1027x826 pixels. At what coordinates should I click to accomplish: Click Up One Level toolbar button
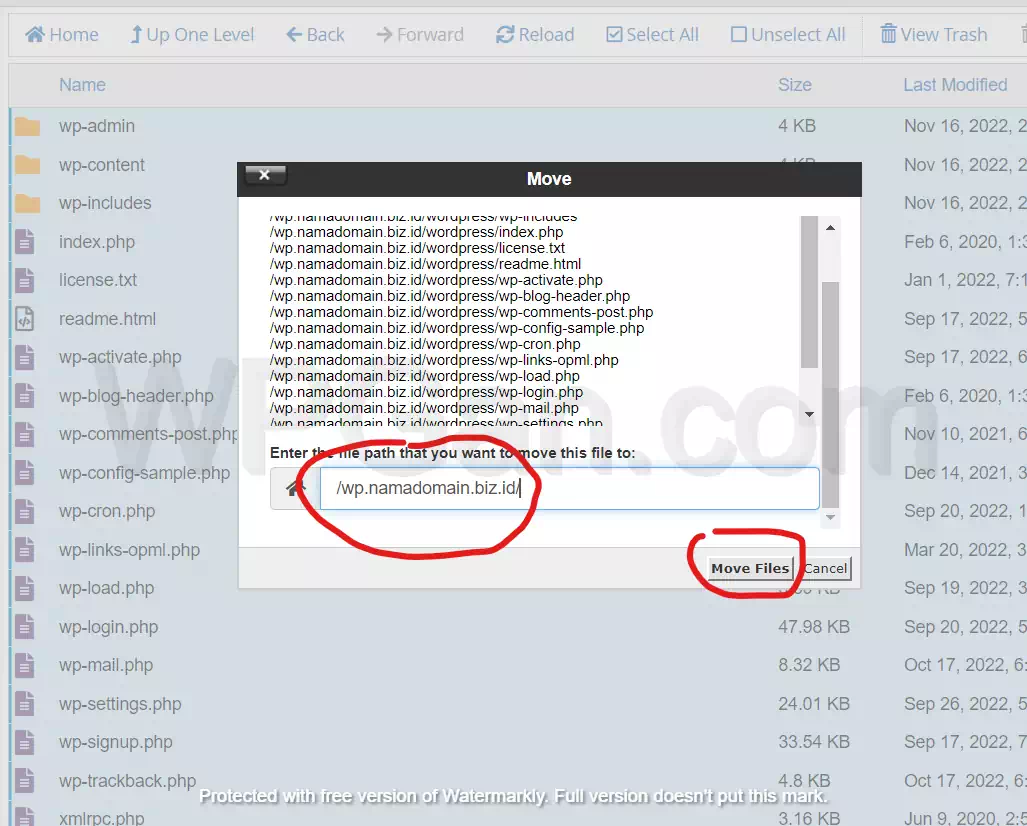point(192,35)
